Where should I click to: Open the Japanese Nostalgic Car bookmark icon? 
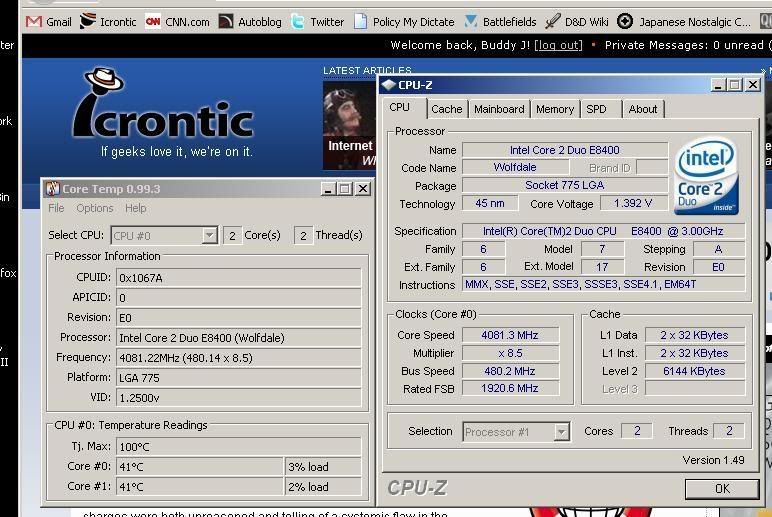[625, 22]
